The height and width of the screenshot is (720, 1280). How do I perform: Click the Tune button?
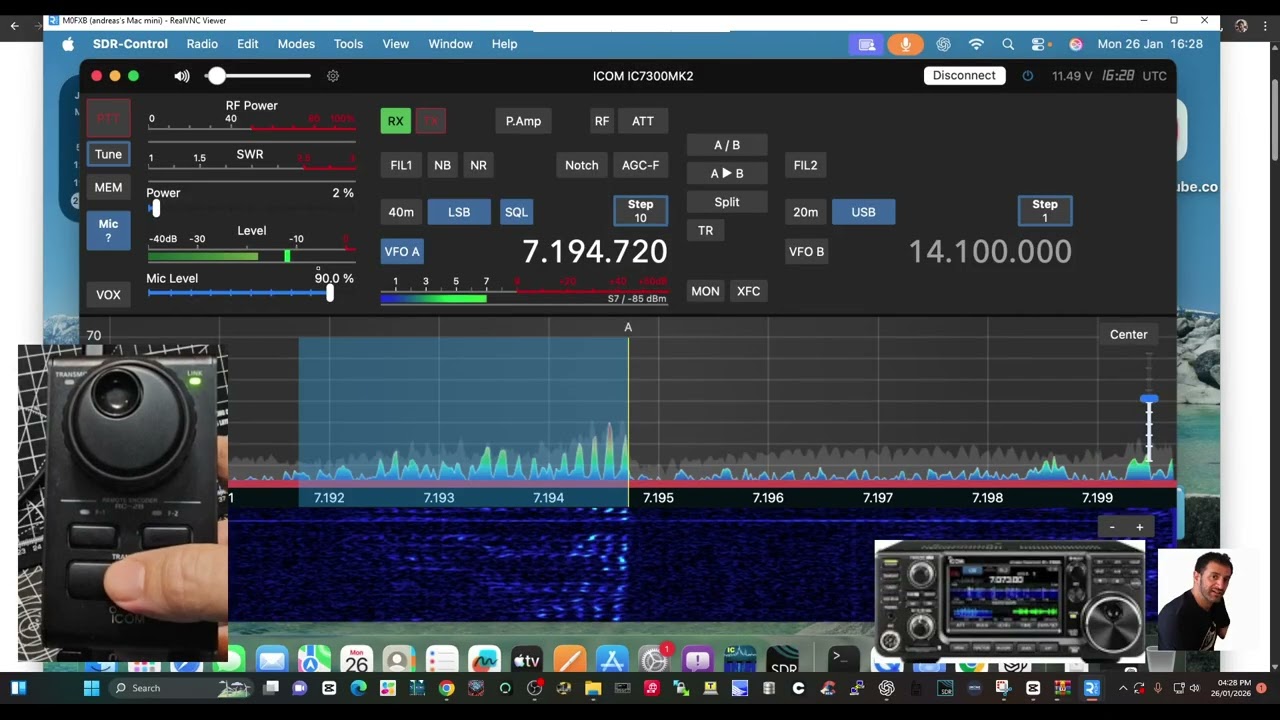tap(108, 154)
